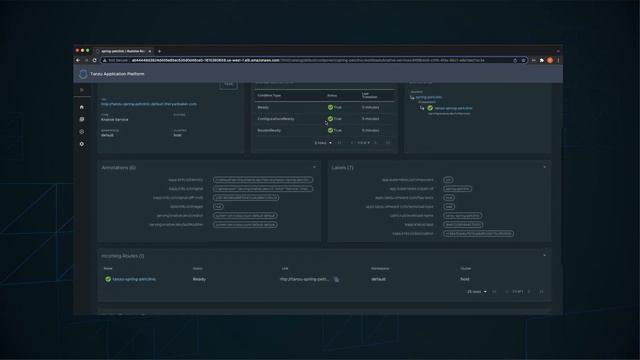The width and height of the screenshot is (640, 360).
Task: Click the ConfigurationsReady green status checkmark
Action: (x=330, y=119)
